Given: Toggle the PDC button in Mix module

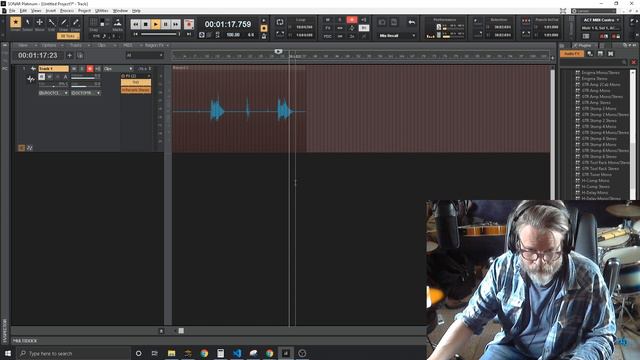Looking at the screenshot, I should (x=328, y=36).
